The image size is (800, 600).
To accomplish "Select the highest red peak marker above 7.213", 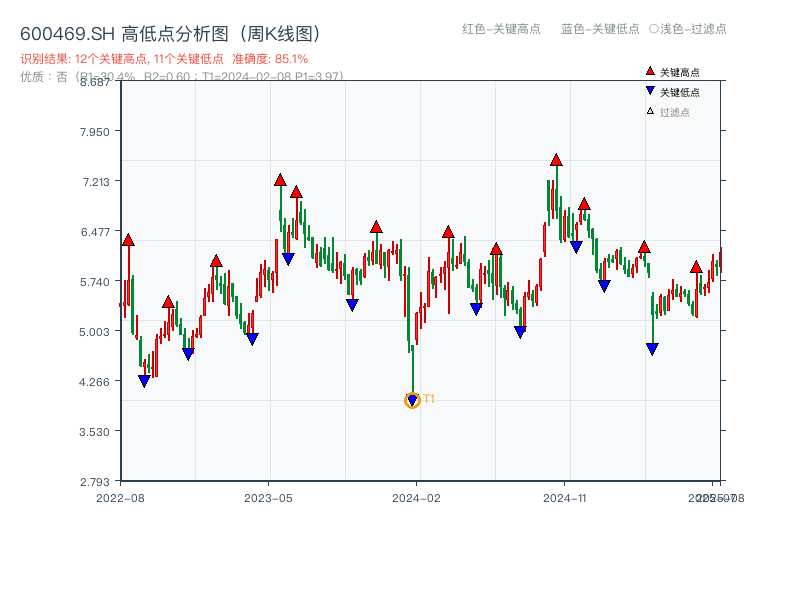I will tap(556, 160).
